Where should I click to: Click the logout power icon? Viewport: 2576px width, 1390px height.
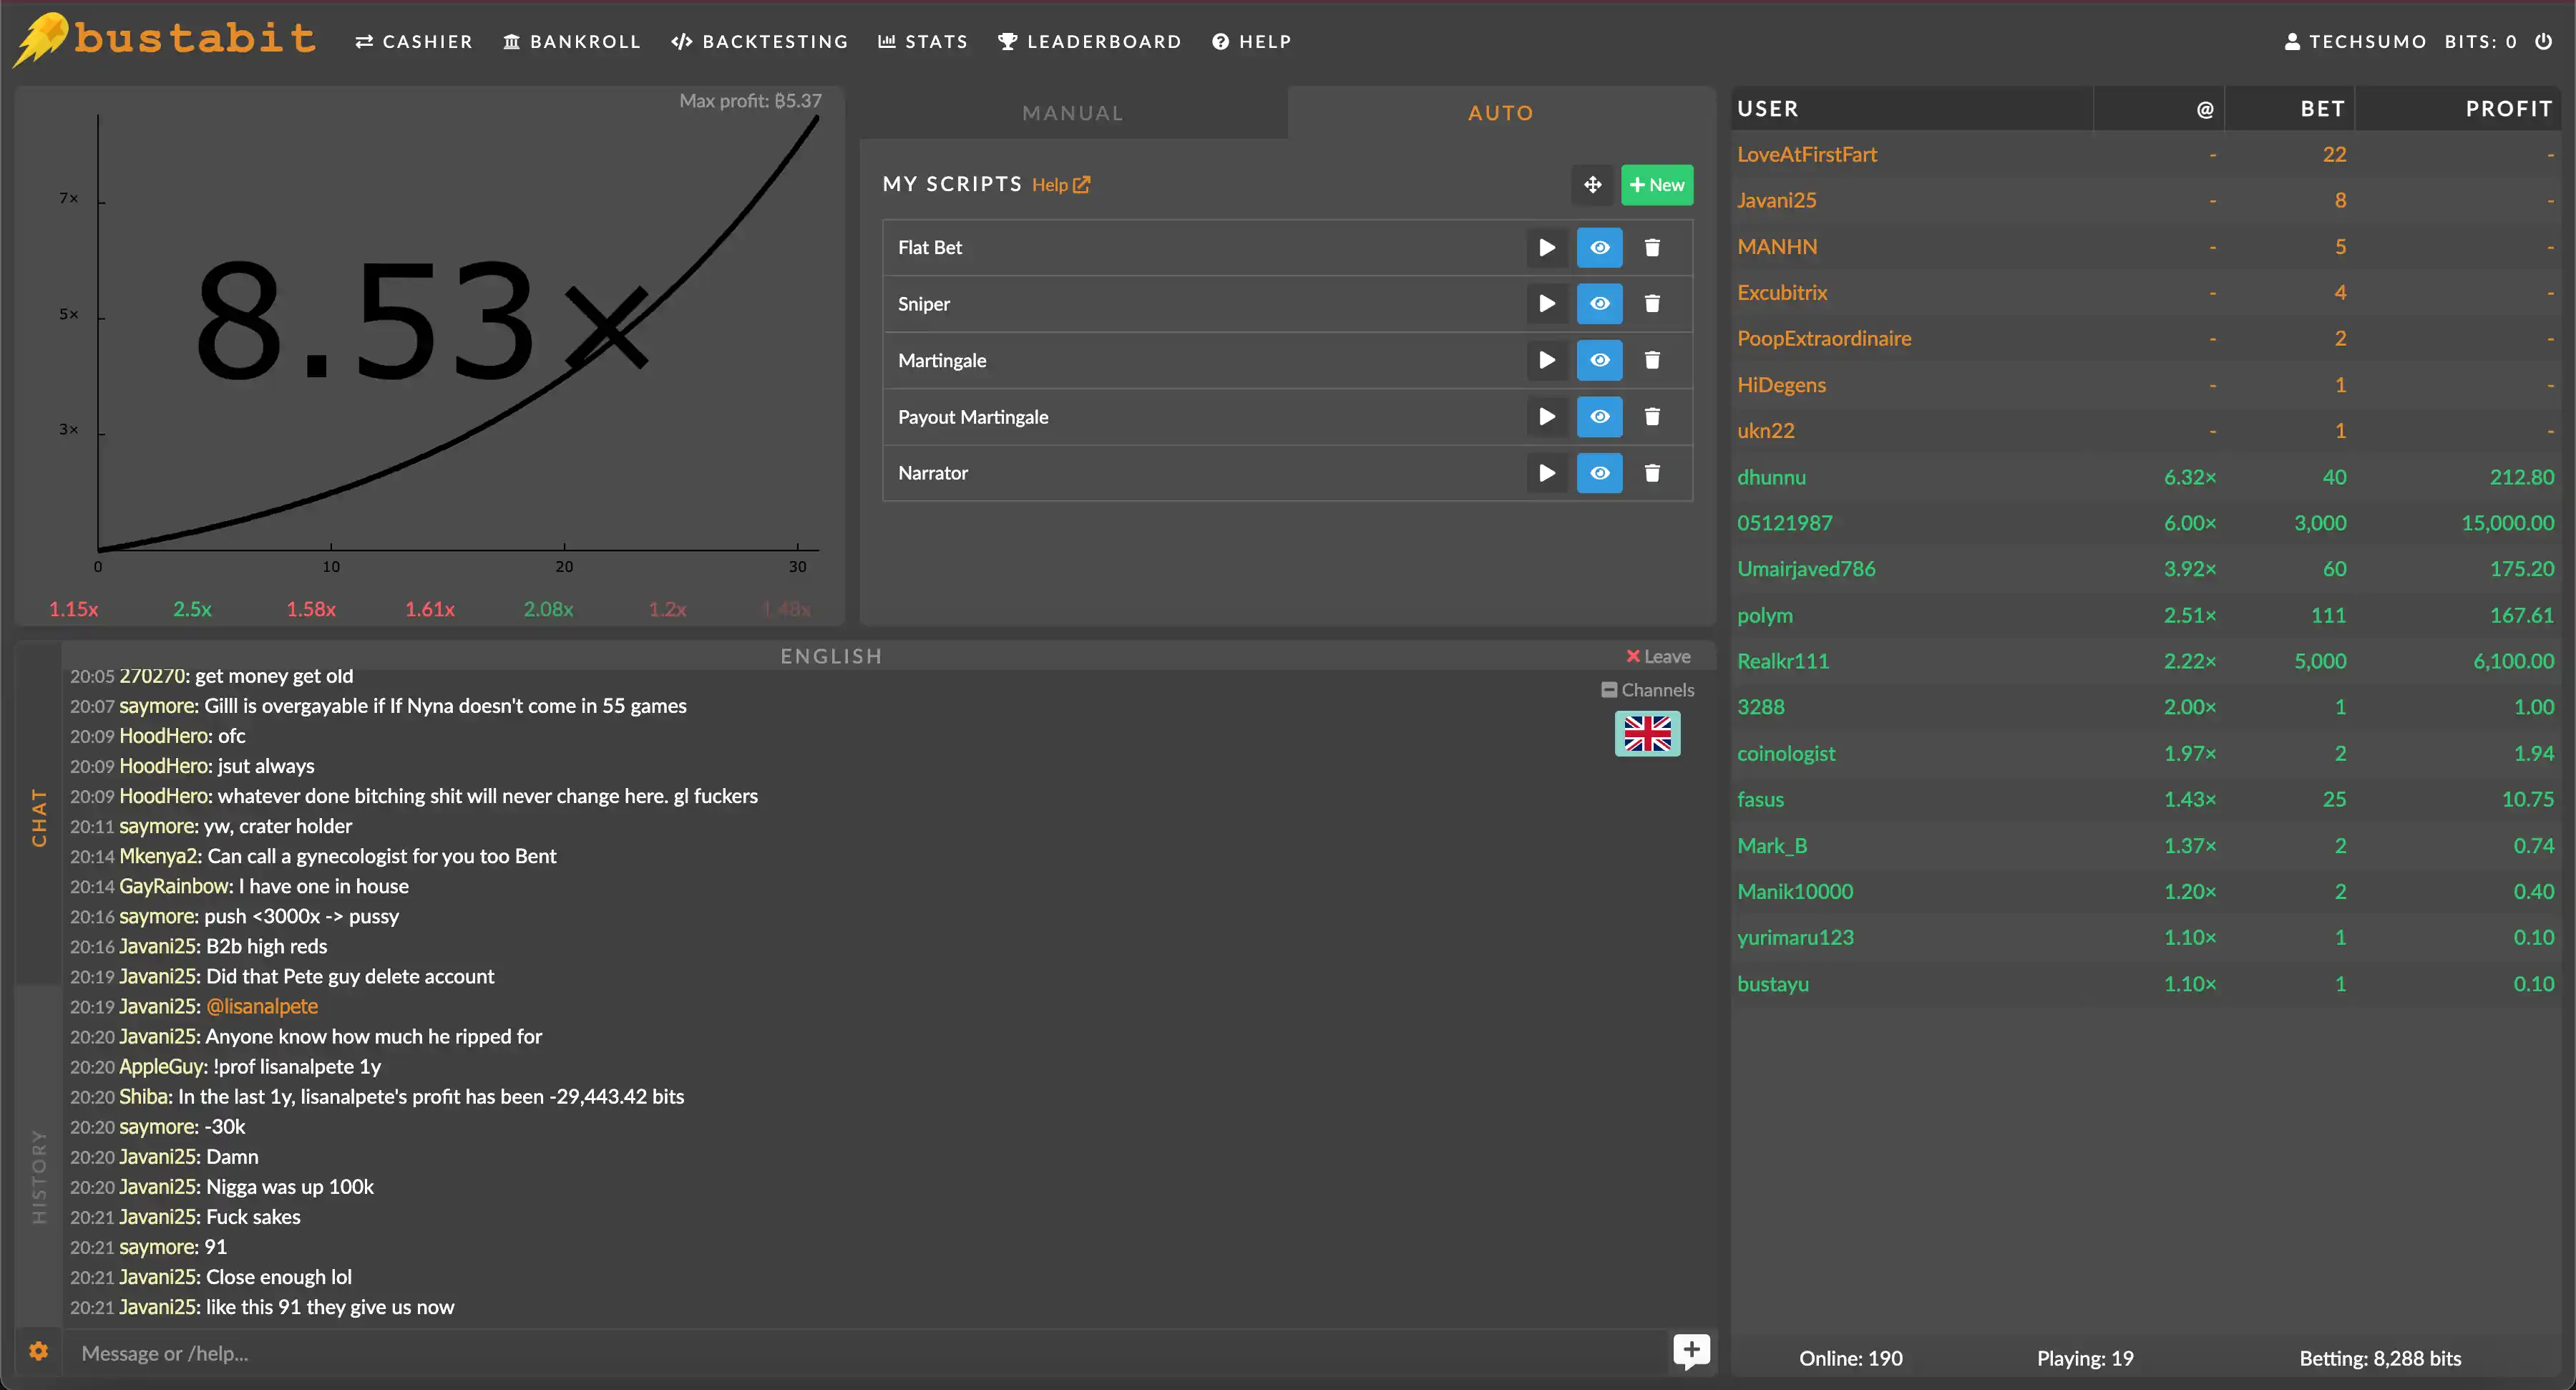2543,41
